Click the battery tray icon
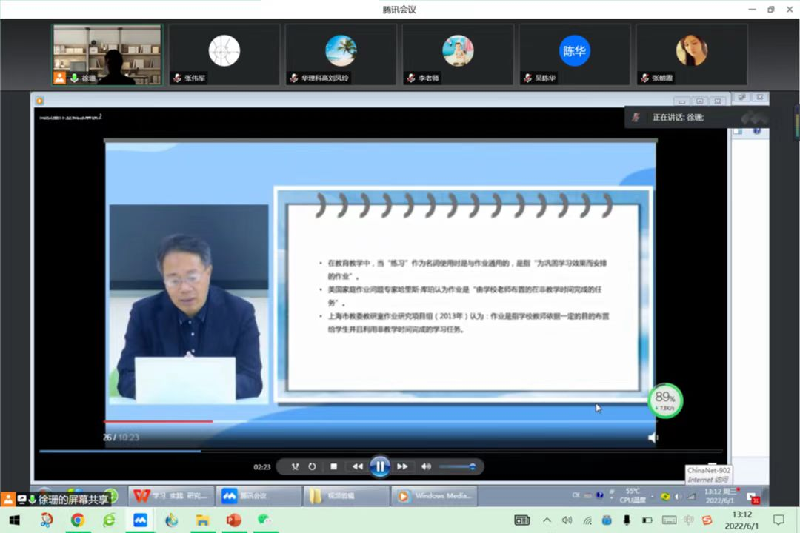 tap(647, 520)
